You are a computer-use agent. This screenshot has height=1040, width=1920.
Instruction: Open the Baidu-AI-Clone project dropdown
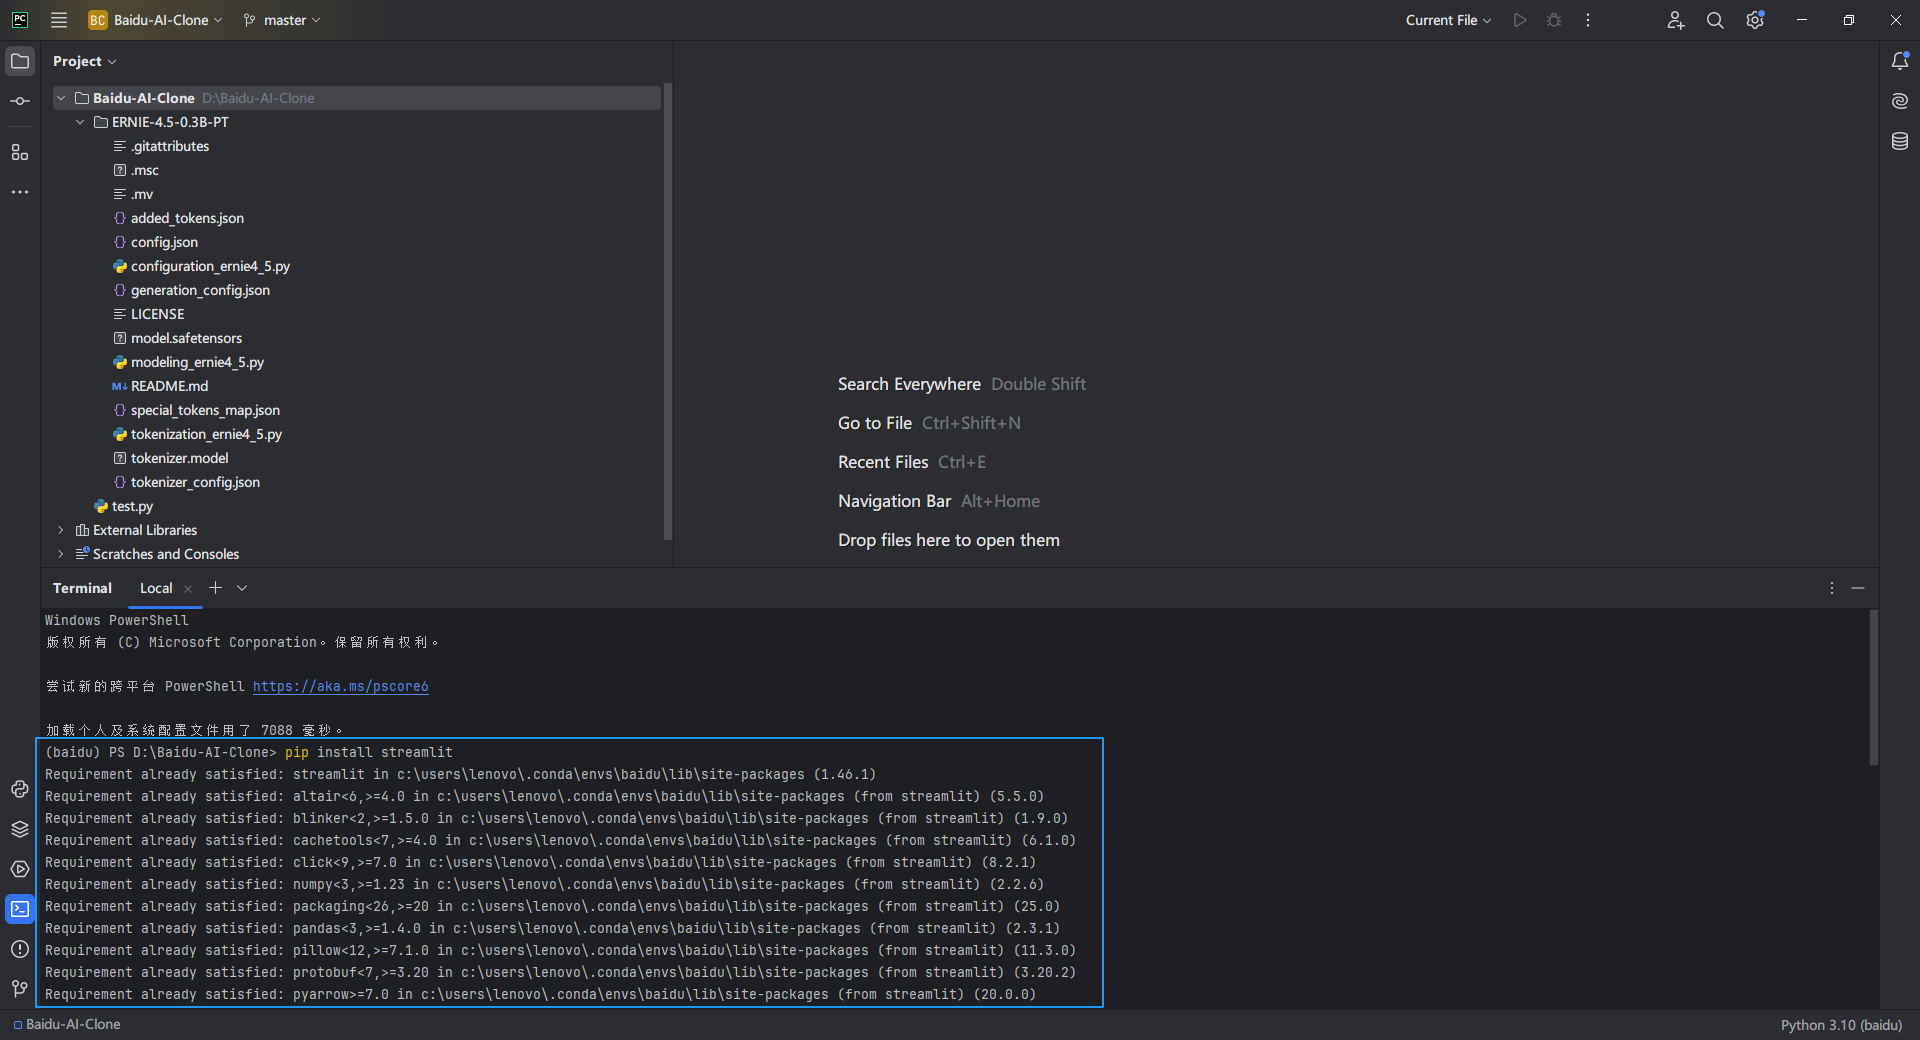pyautogui.click(x=156, y=20)
